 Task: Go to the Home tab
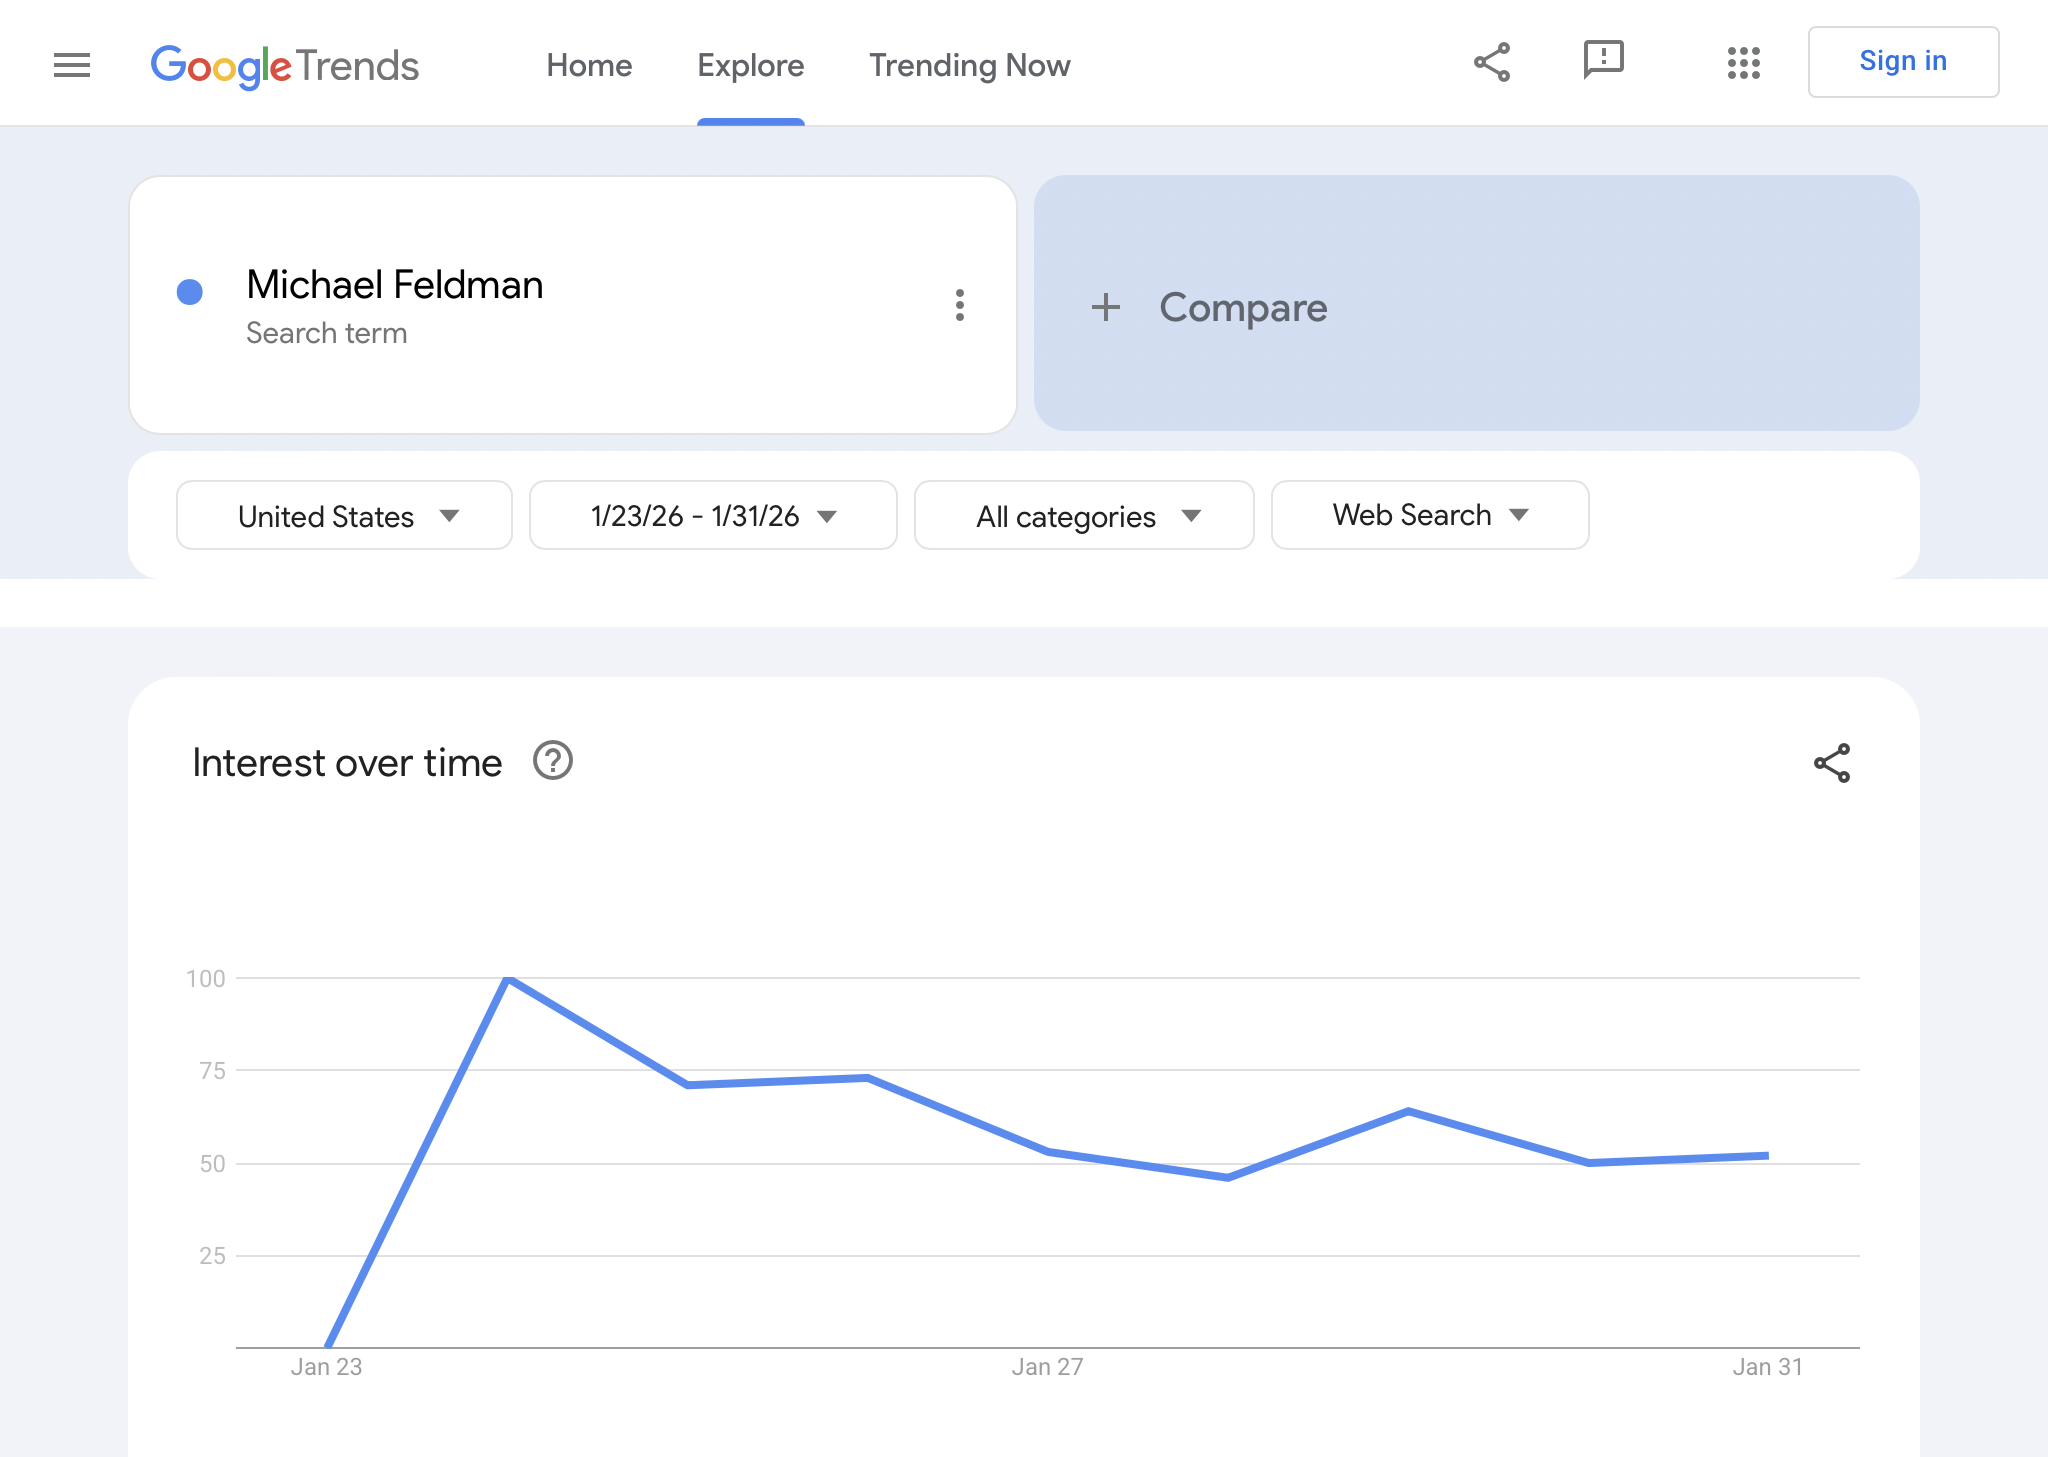coord(589,66)
